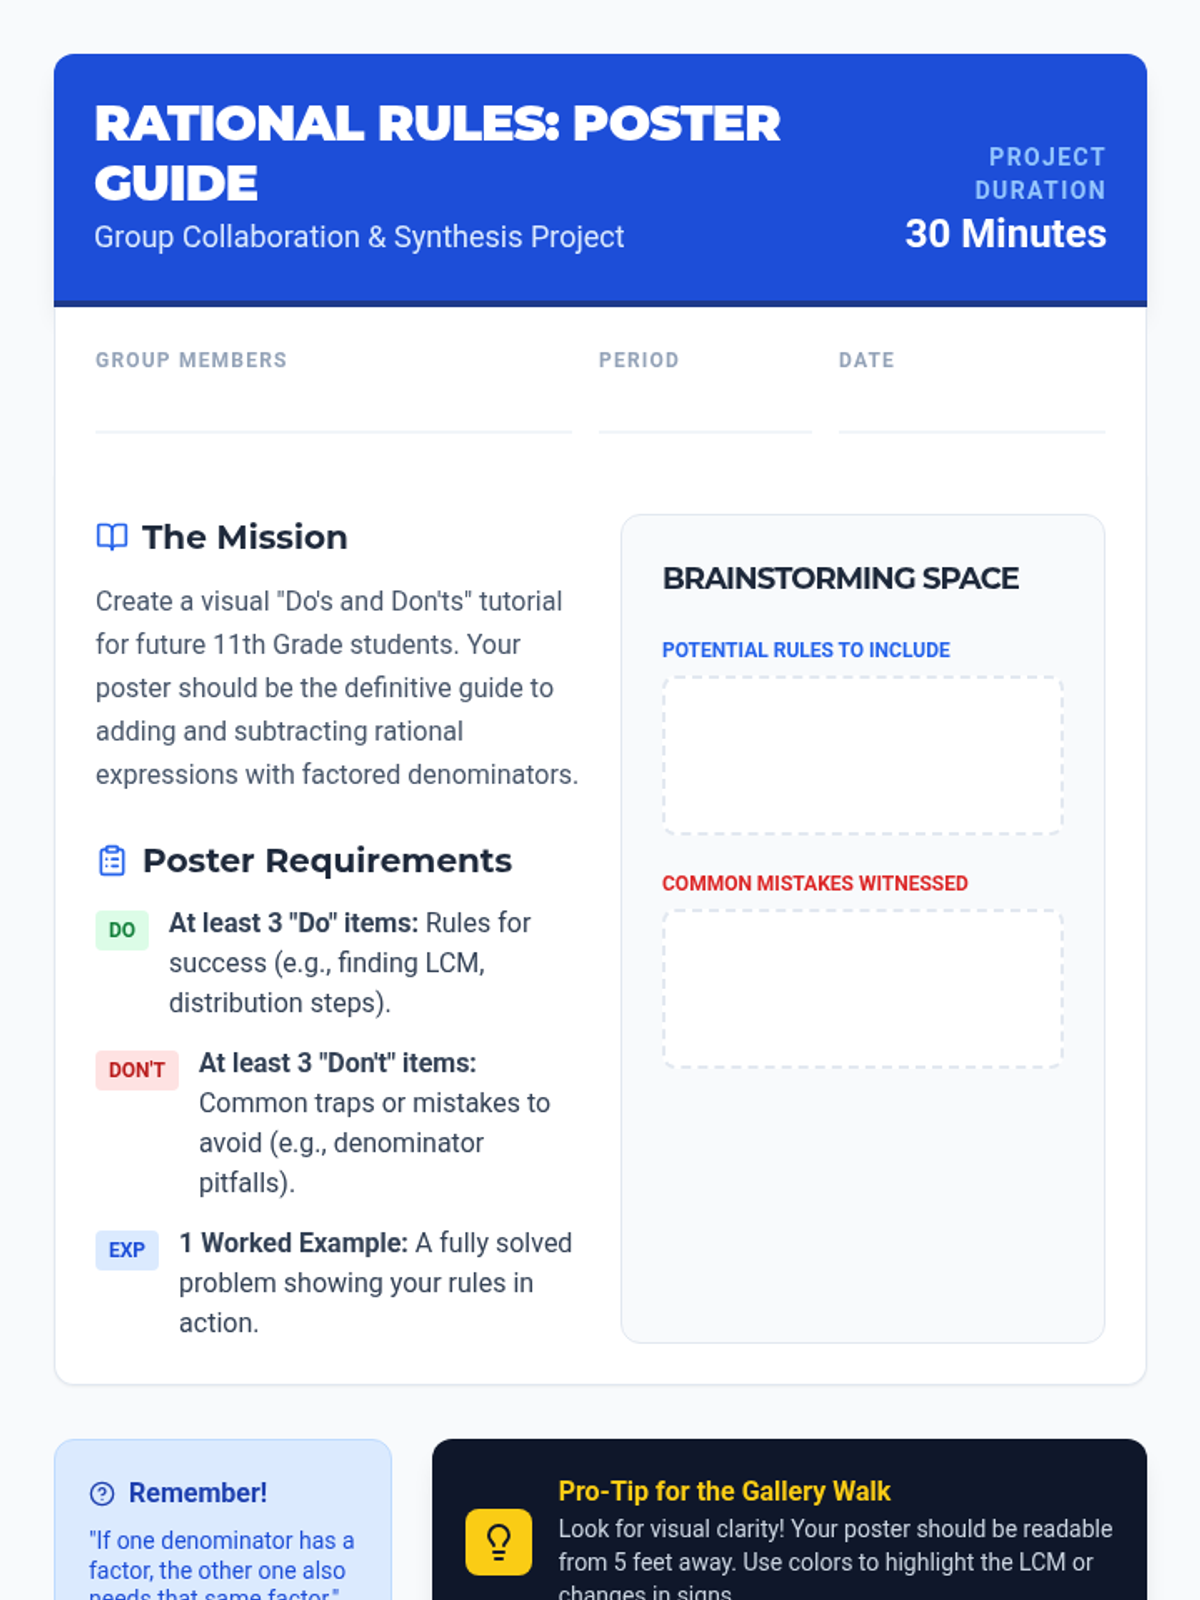
Task: Click the 30 Minutes duration text
Action: 1005,234
